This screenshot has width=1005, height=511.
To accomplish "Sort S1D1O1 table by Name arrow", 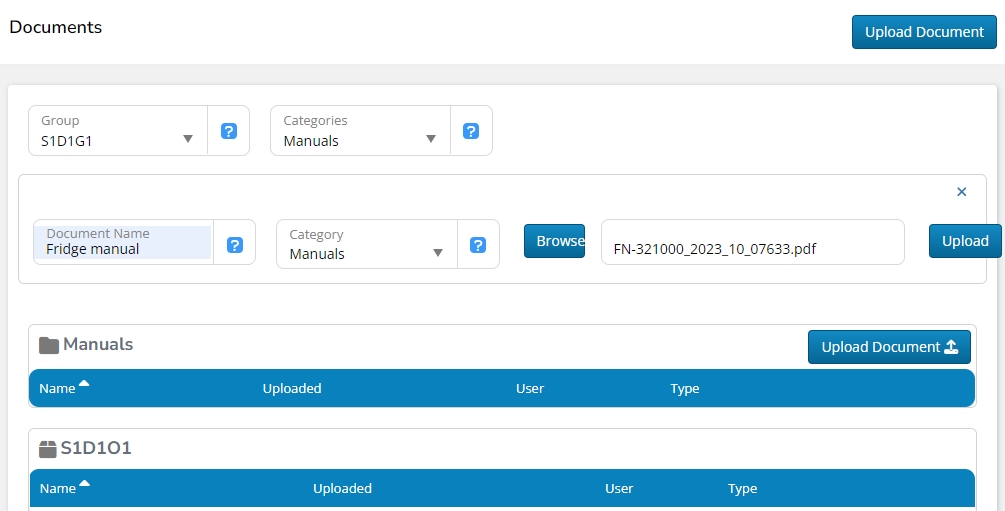I will pyautogui.click(x=84, y=485).
